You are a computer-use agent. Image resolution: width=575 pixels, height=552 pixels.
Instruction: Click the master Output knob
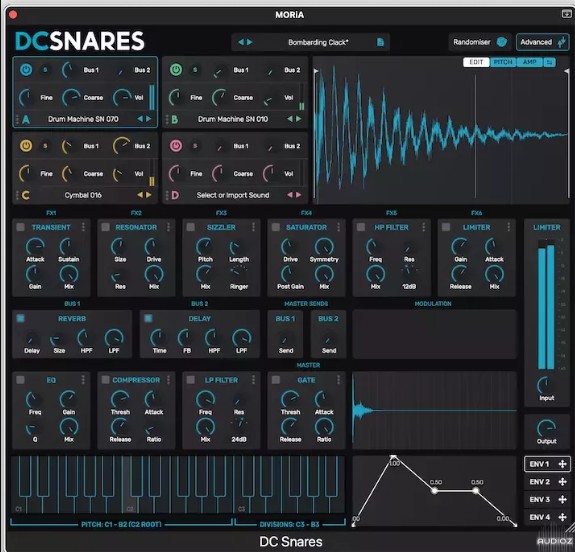546,428
